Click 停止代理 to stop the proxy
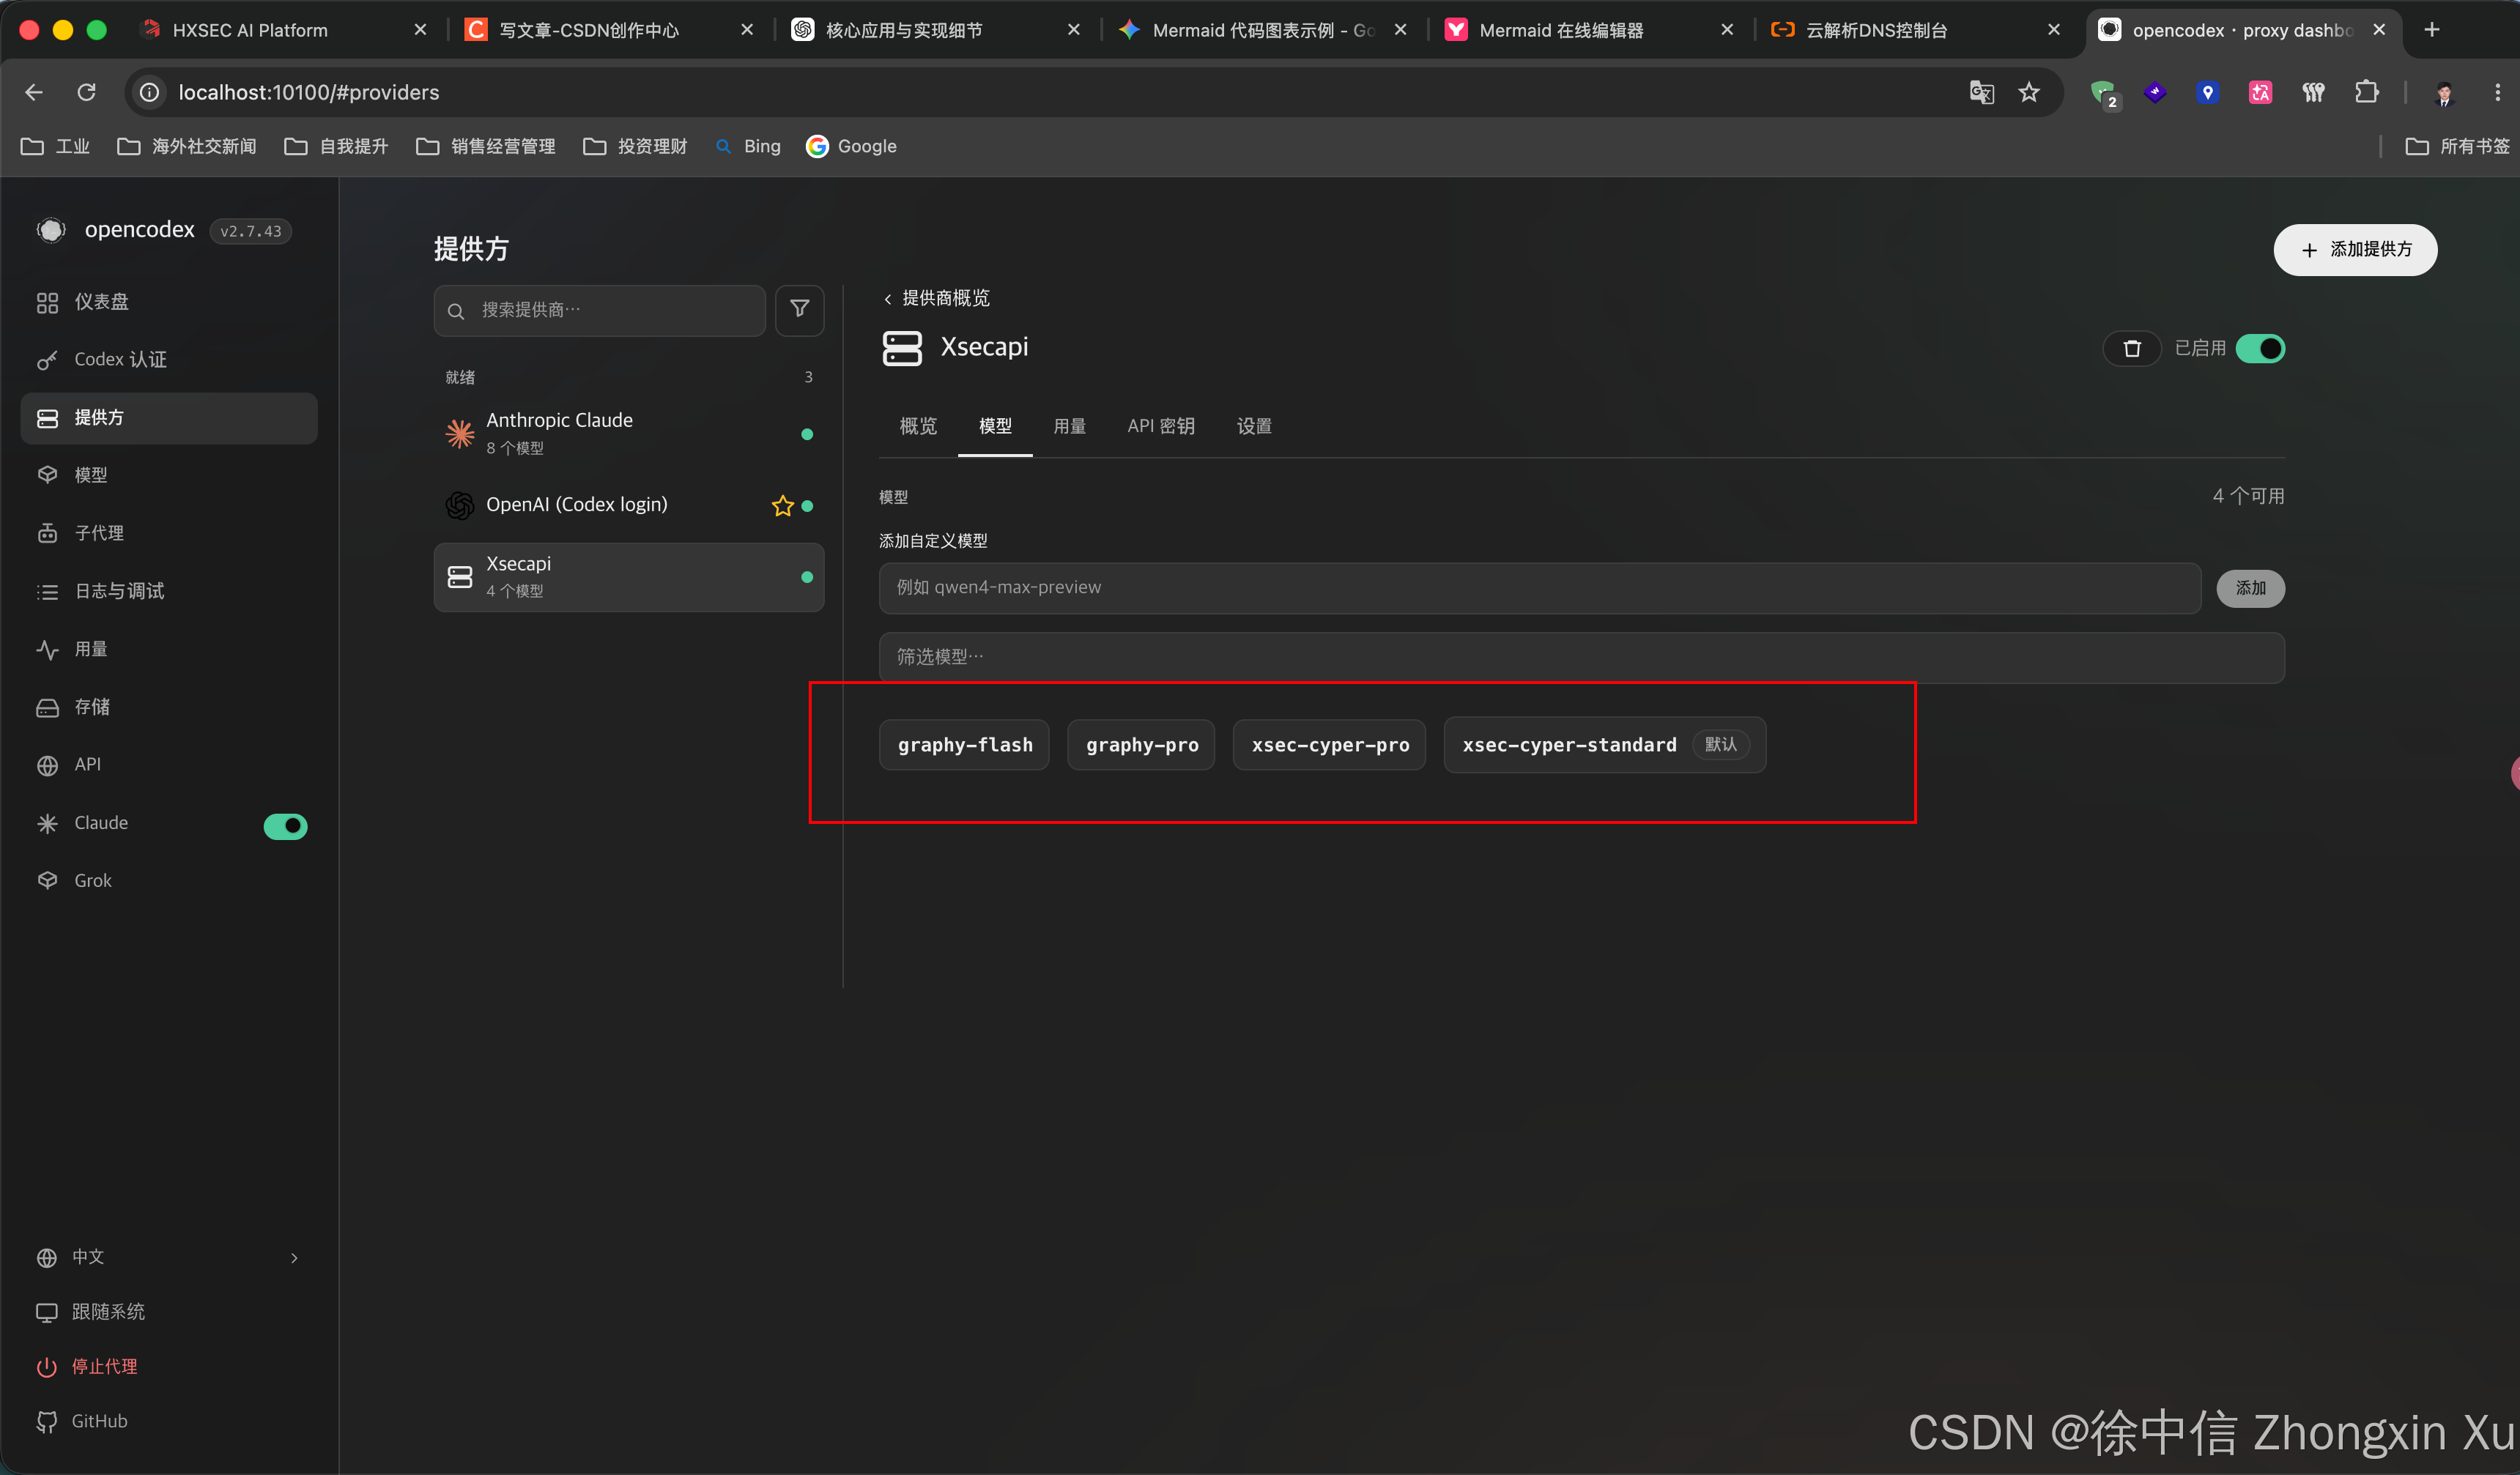Viewport: 2520px width, 1475px height. point(87,1367)
